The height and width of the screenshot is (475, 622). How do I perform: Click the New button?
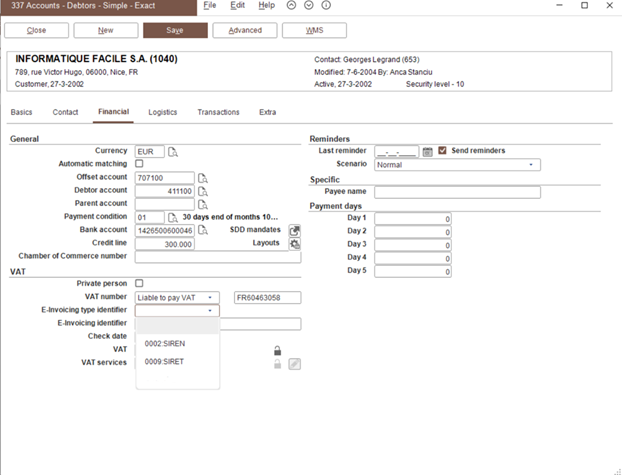(x=106, y=30)
